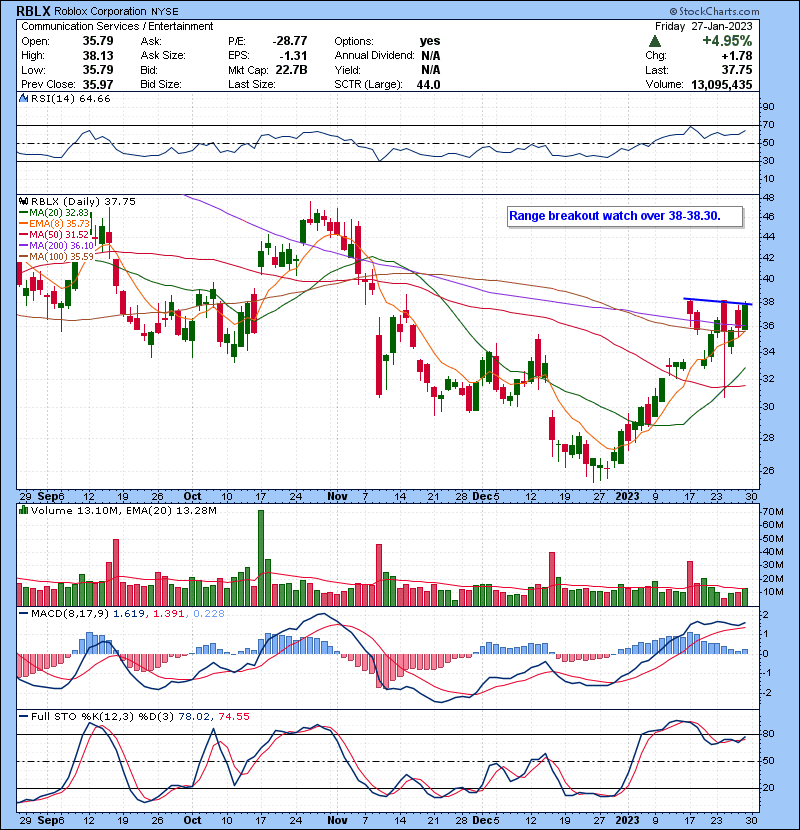
Task: Click the blue resistance trendline near 38
Action: [717, 301]
